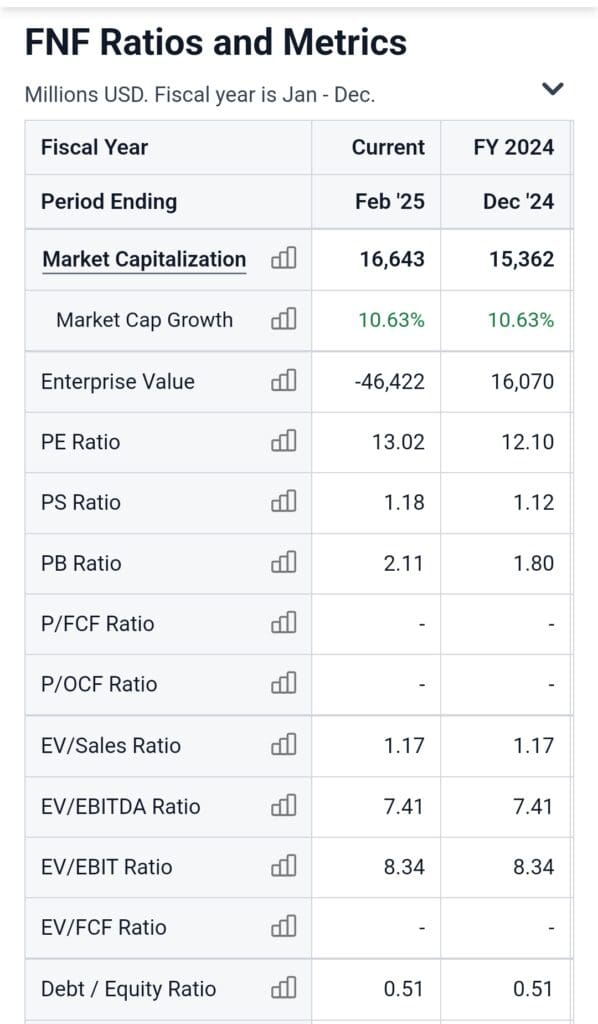Open the EV/Sales Ratio chart icon

(283, 745)
